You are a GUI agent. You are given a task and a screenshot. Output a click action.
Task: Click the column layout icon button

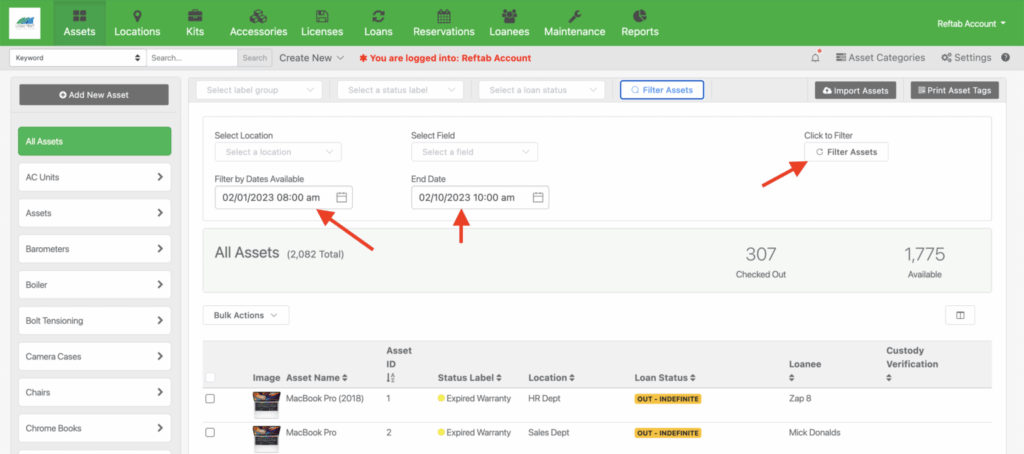(x=960, y=315)
